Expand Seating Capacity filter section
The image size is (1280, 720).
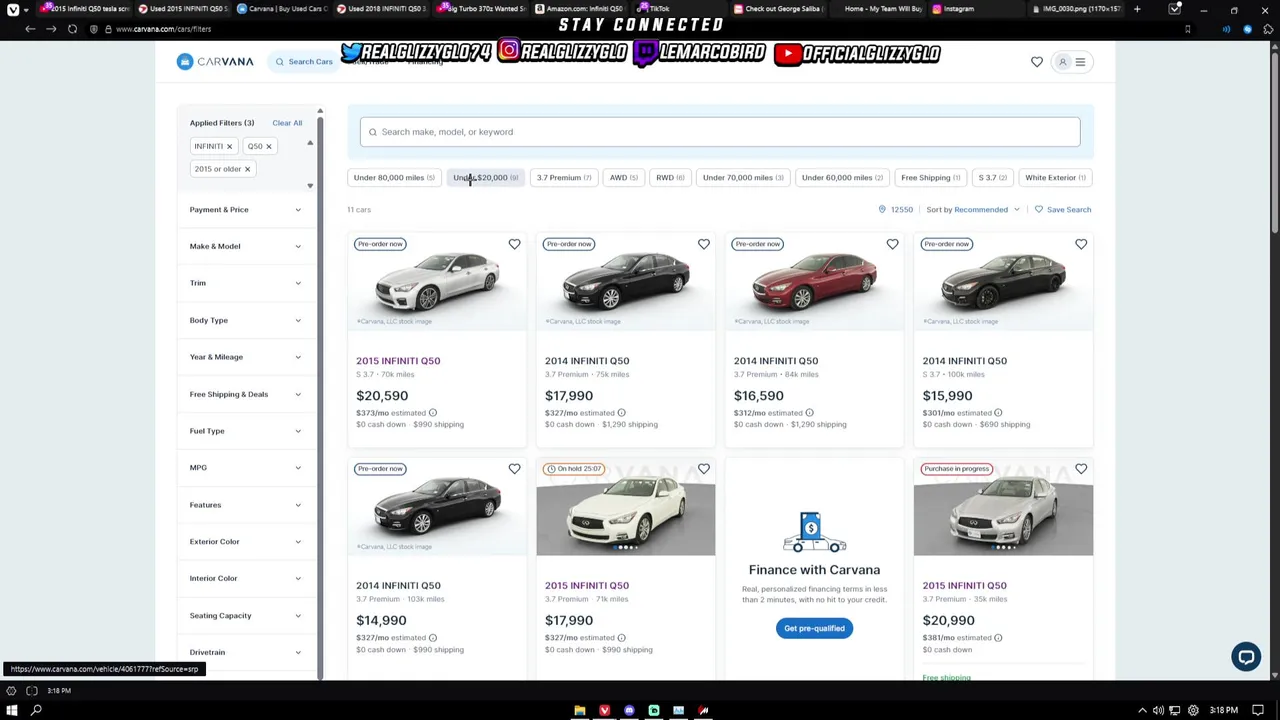pyautogui.click(x=245, y=616)
